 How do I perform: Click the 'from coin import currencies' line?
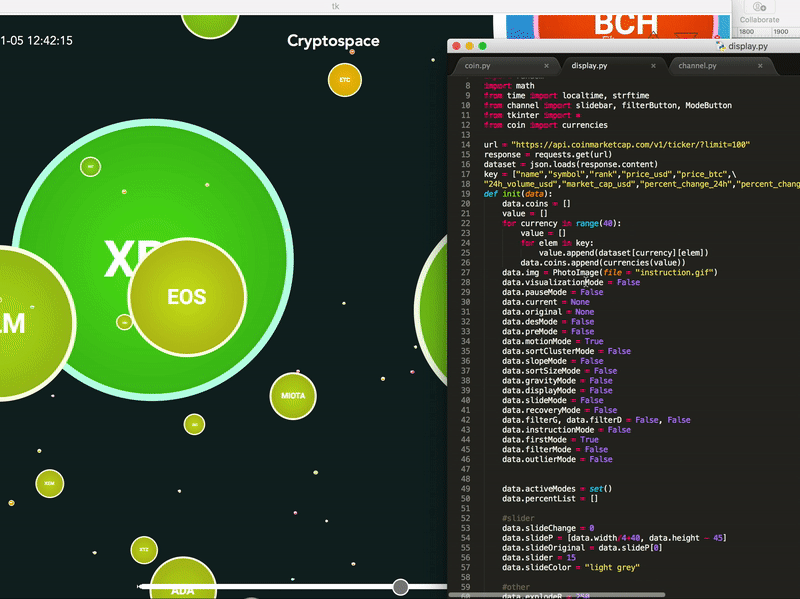[x=545, y=125]
